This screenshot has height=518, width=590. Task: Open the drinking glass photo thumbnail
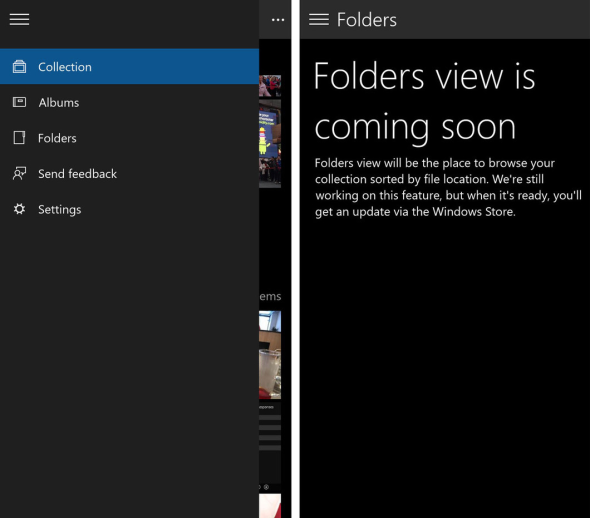[270, 355]
